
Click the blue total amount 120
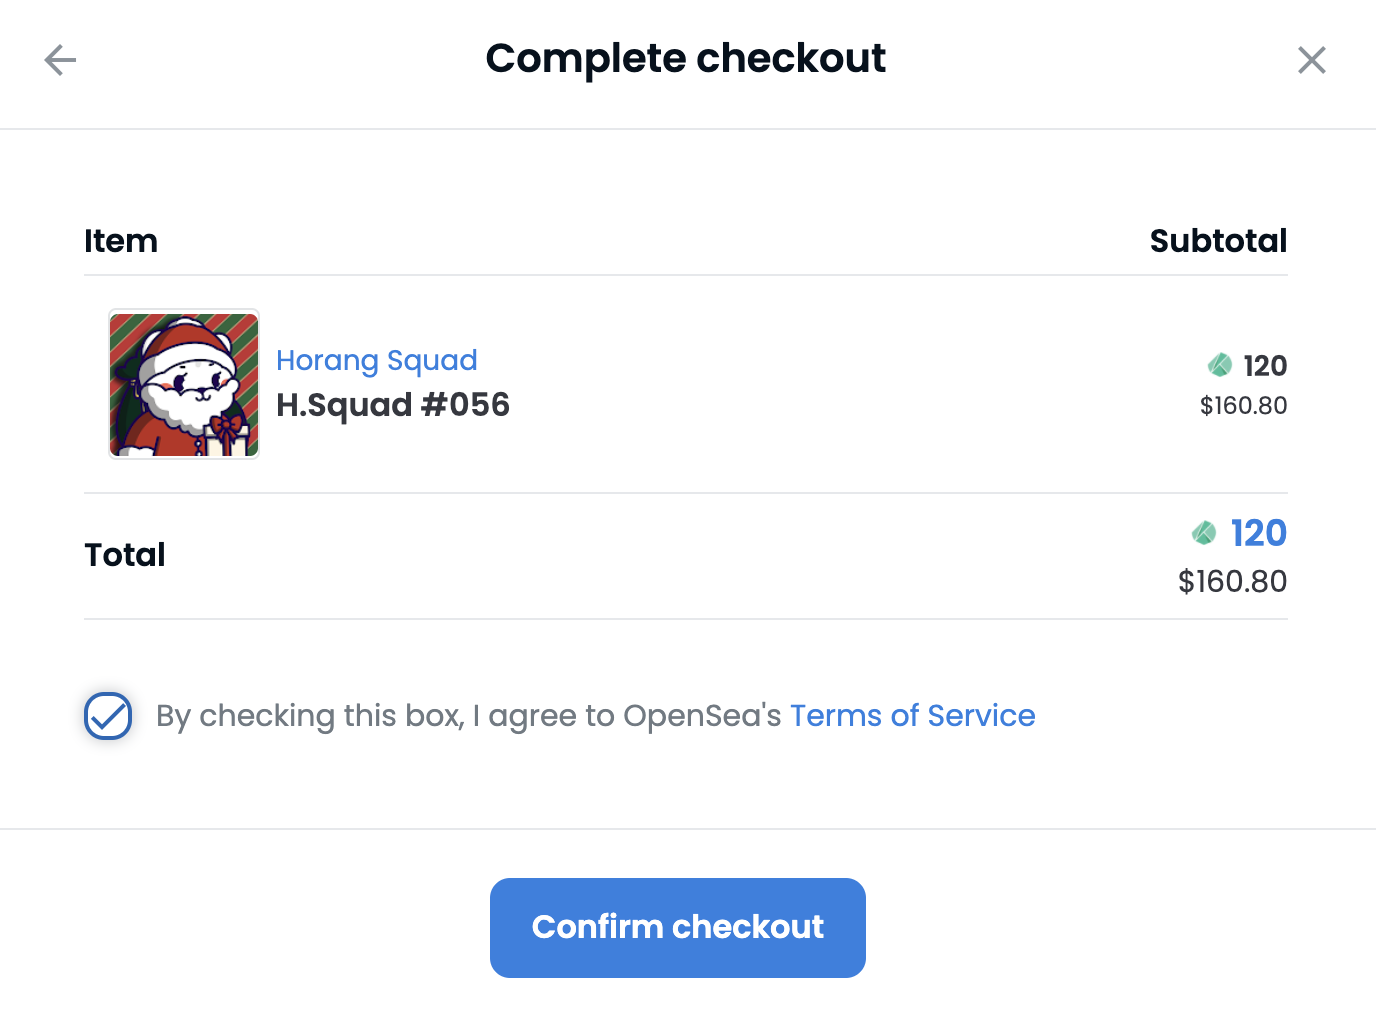click(1258, 533)
